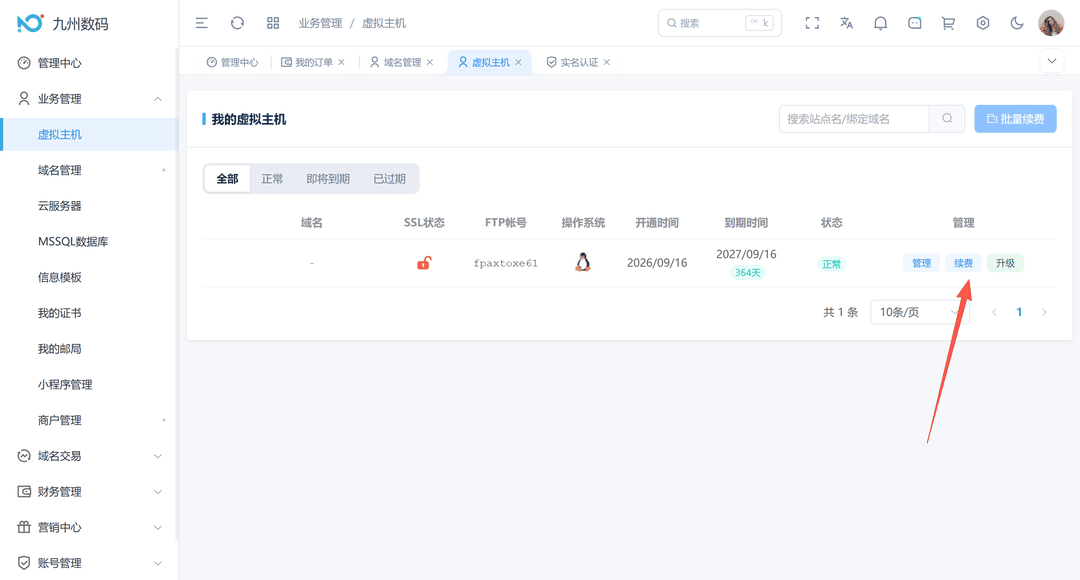This screenshot has width=1080, height=580.
Task: Click FTP account fpaxtoxe61
Action: [506, 263]
